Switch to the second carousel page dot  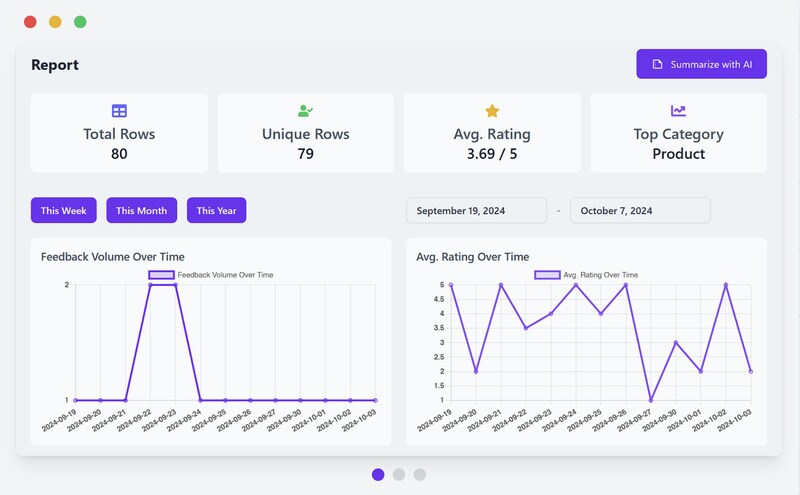399,474
